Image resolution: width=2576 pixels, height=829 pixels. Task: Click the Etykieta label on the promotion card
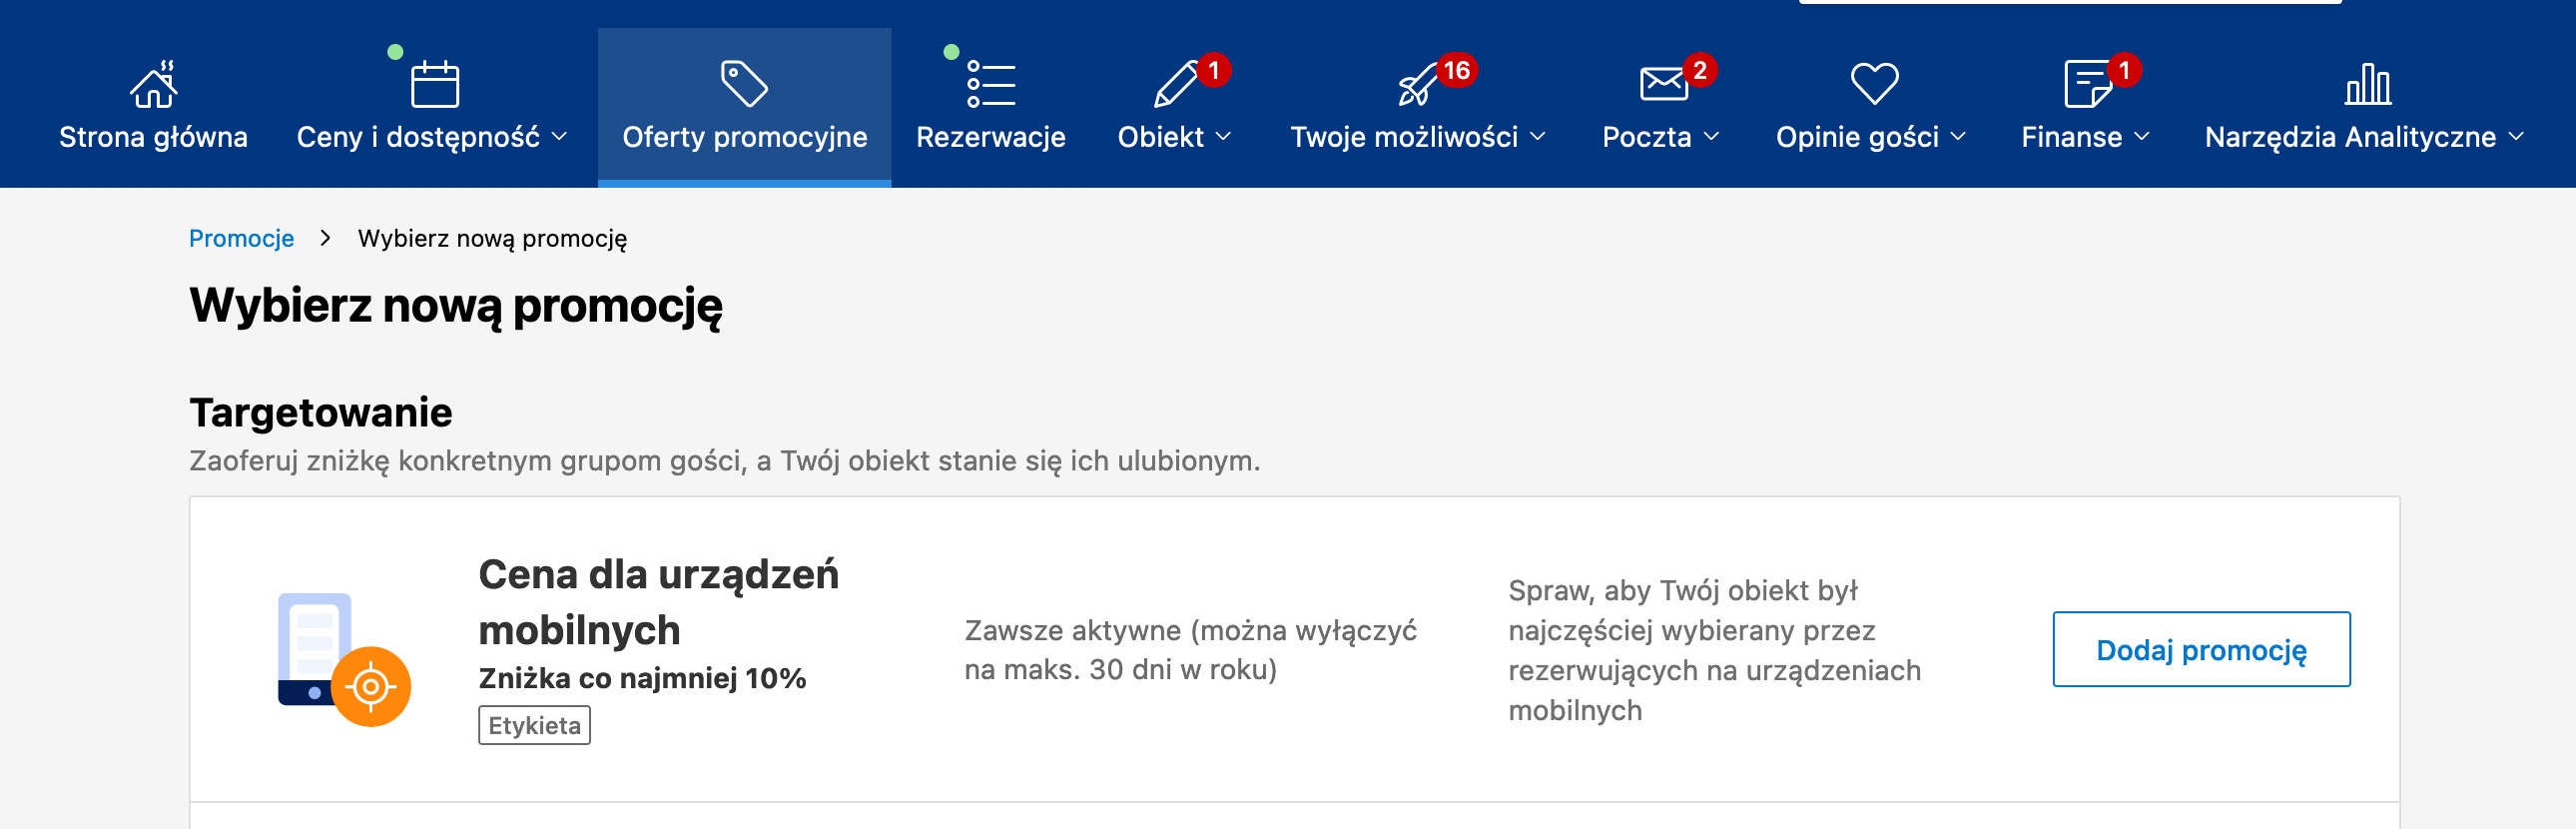532,725
